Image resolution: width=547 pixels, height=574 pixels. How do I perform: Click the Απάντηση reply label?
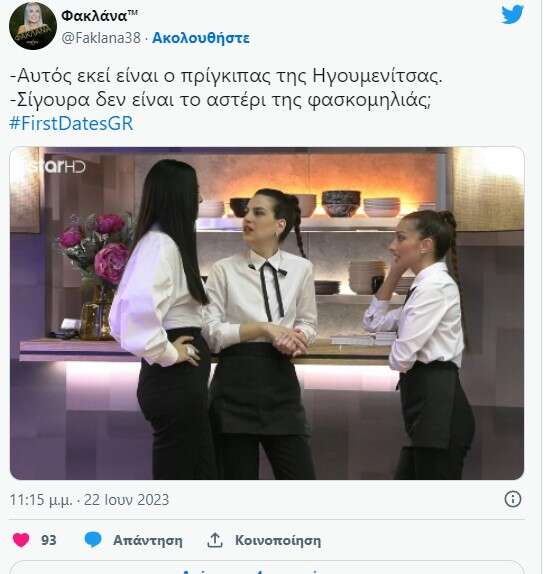(148, 541)
